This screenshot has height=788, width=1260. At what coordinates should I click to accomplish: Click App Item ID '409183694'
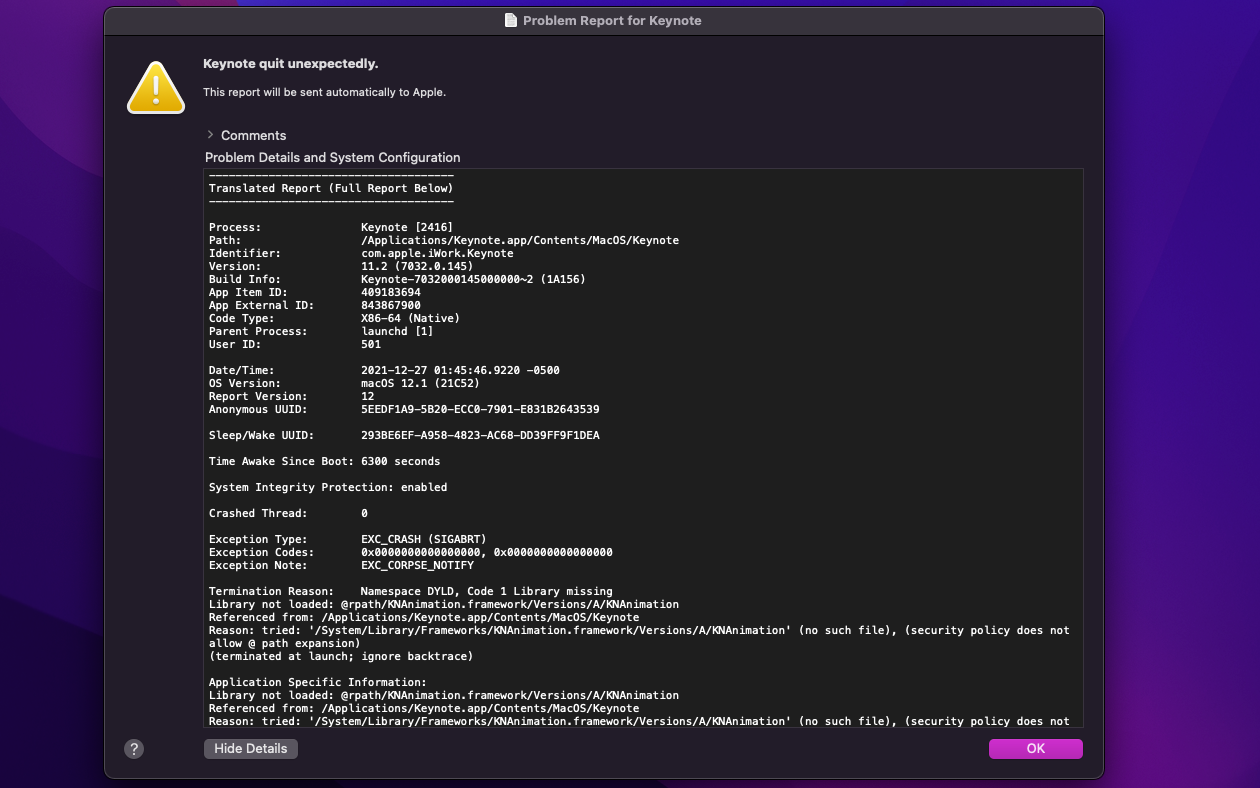coord(391,292)
